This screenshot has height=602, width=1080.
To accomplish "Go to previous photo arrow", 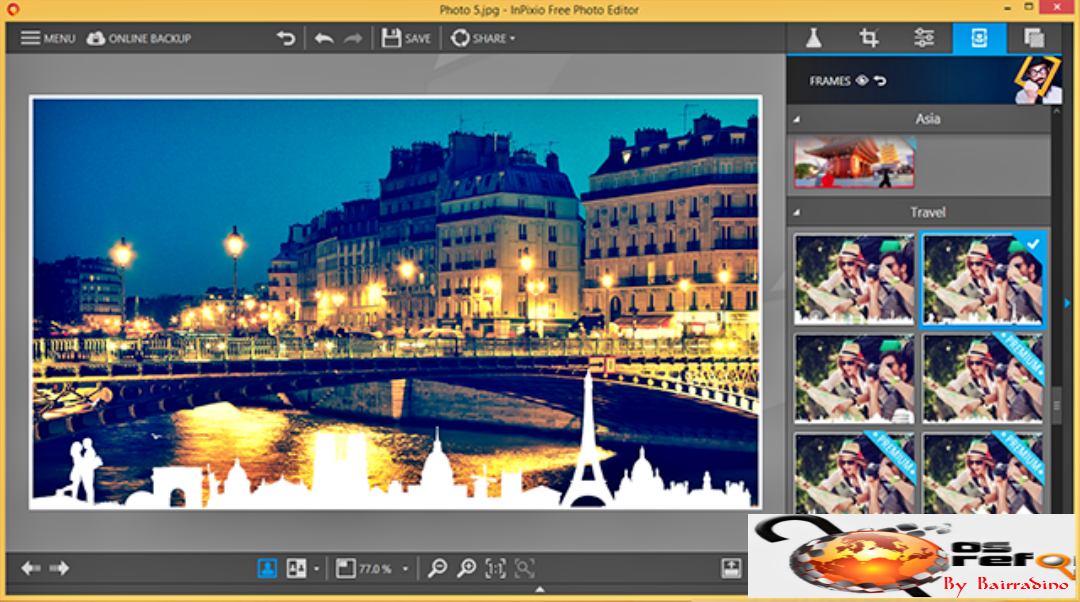I will [x=30, y=568].
